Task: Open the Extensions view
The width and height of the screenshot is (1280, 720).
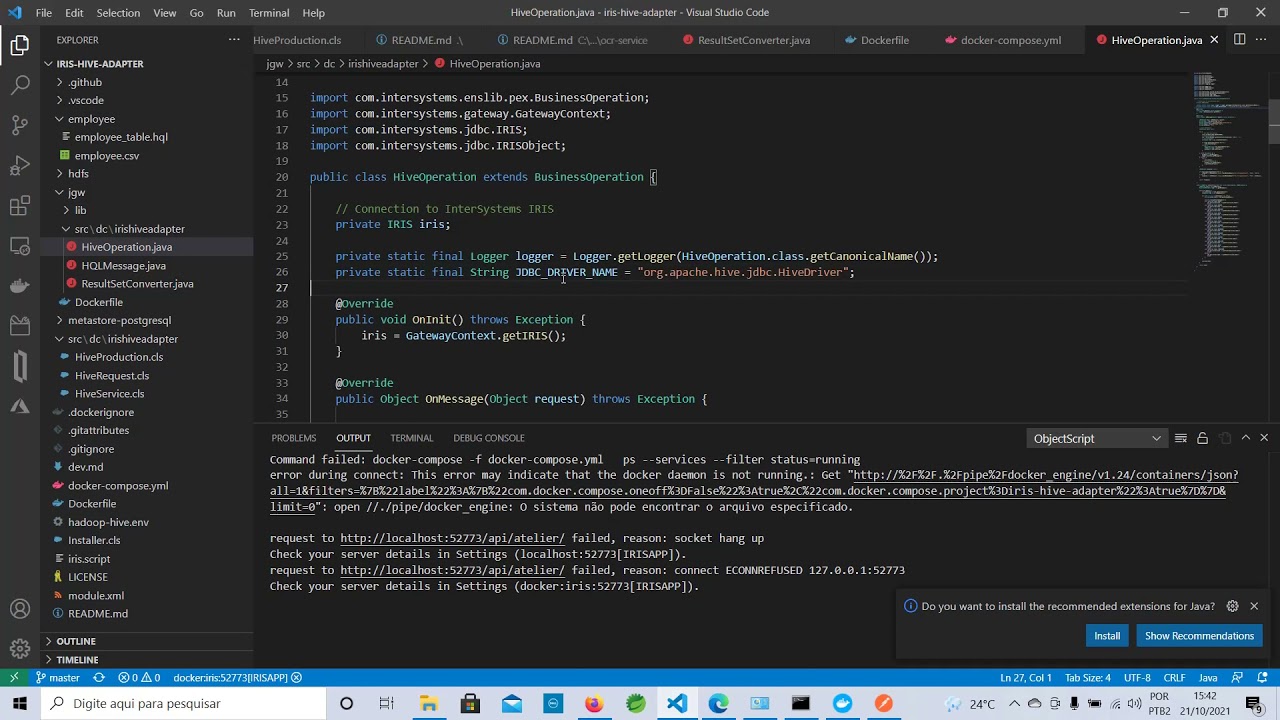Action: [20, 206]
